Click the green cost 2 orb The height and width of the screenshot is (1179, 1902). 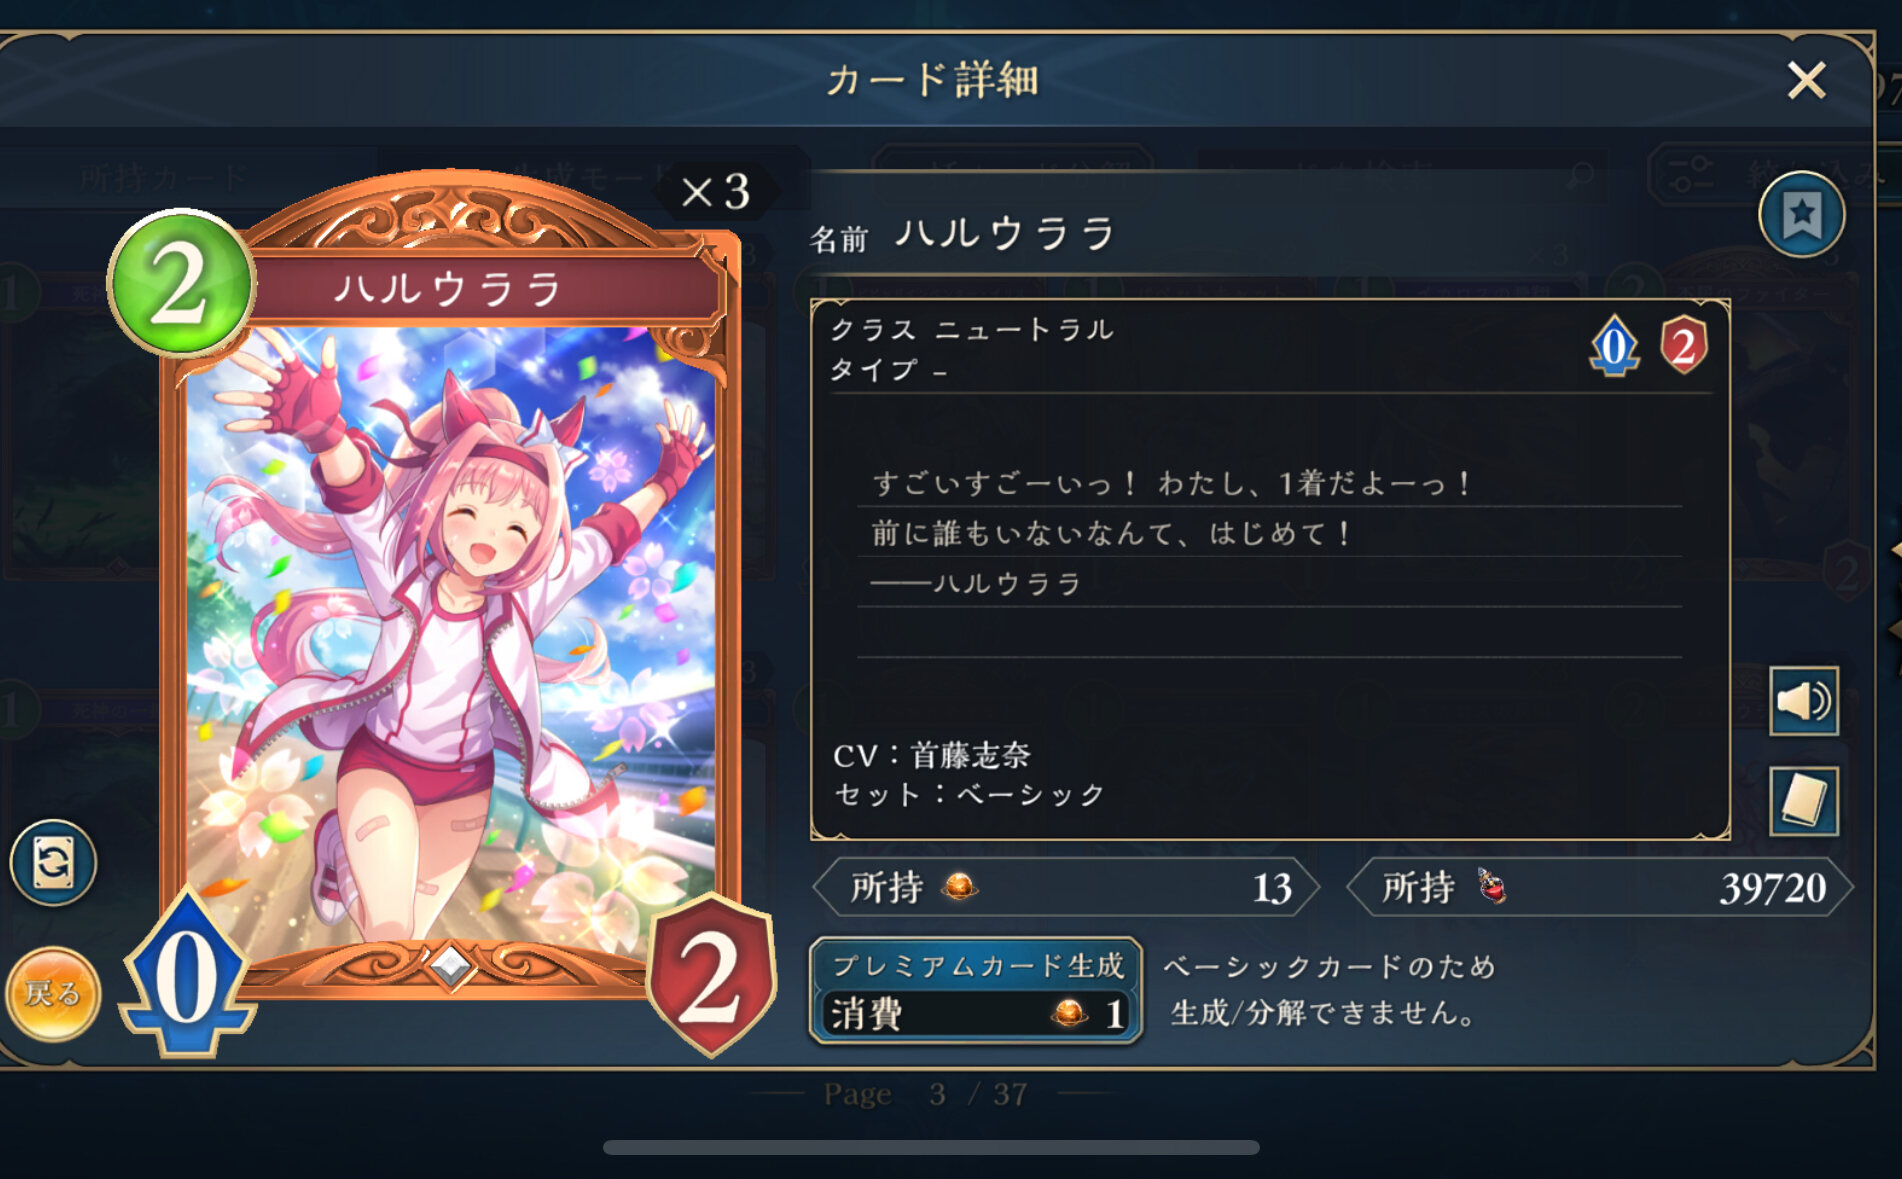[x=181, y=284]
